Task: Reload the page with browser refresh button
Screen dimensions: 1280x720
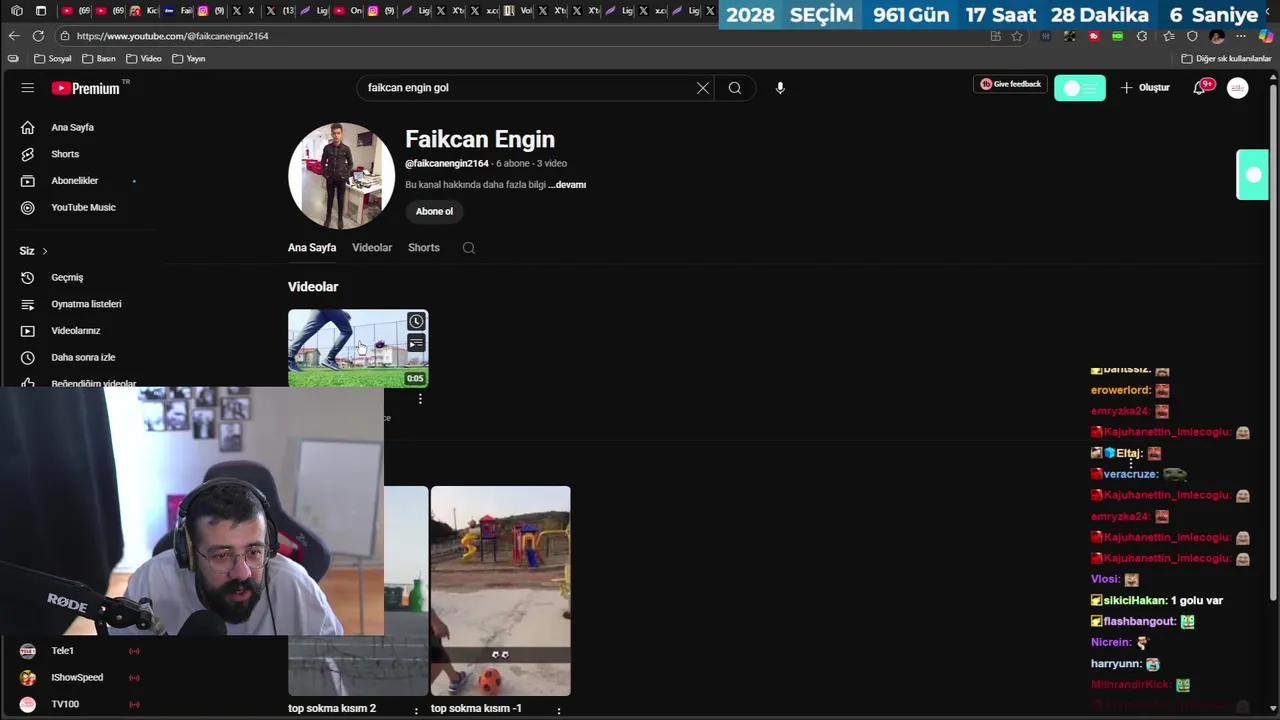Action: [x=38, y=36]
